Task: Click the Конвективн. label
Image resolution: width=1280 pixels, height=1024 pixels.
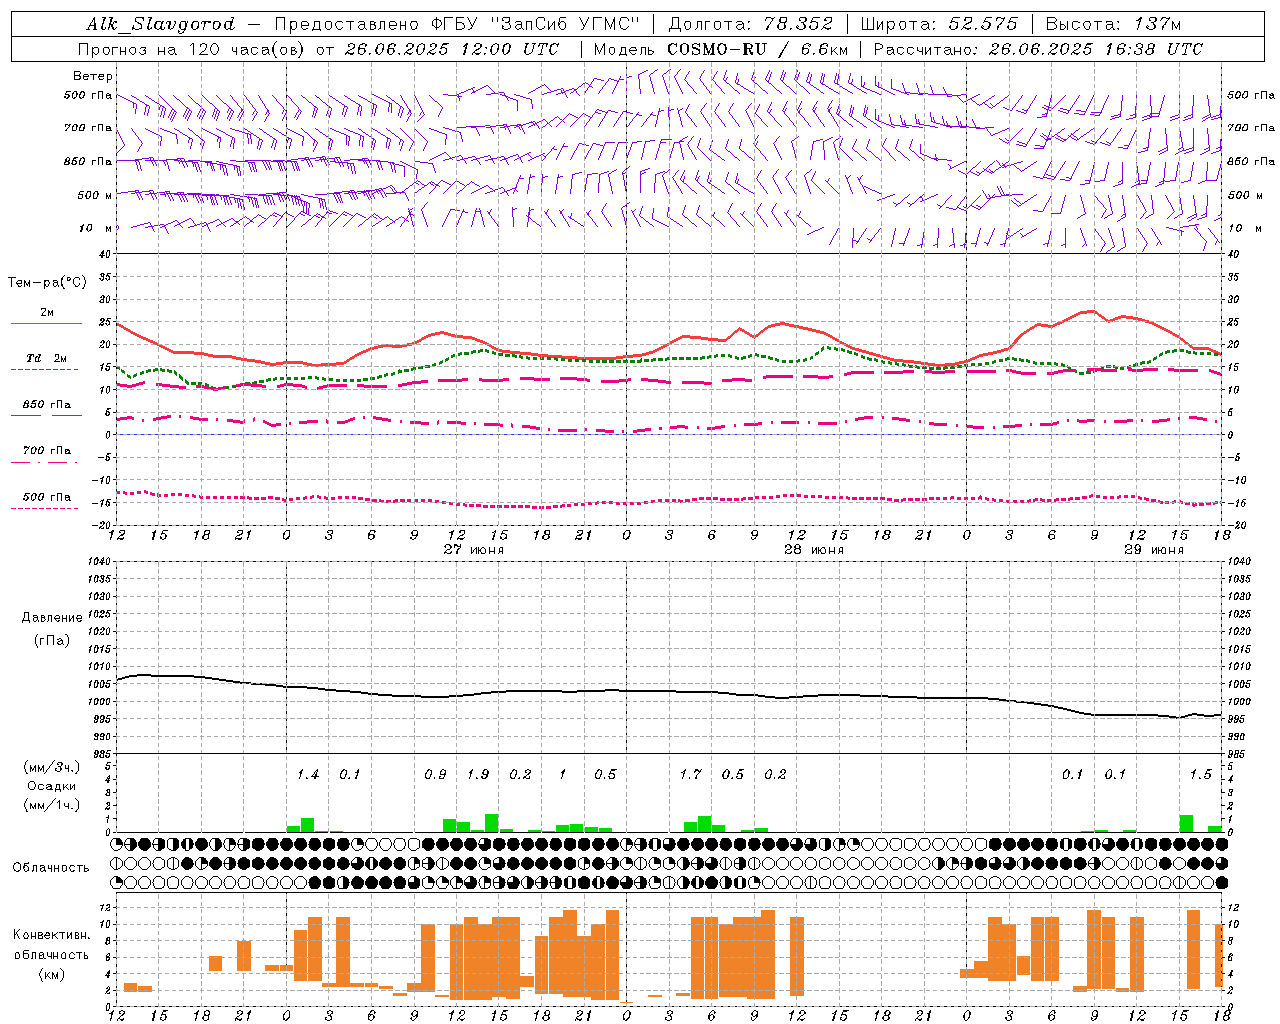Action: coord(51,935)
